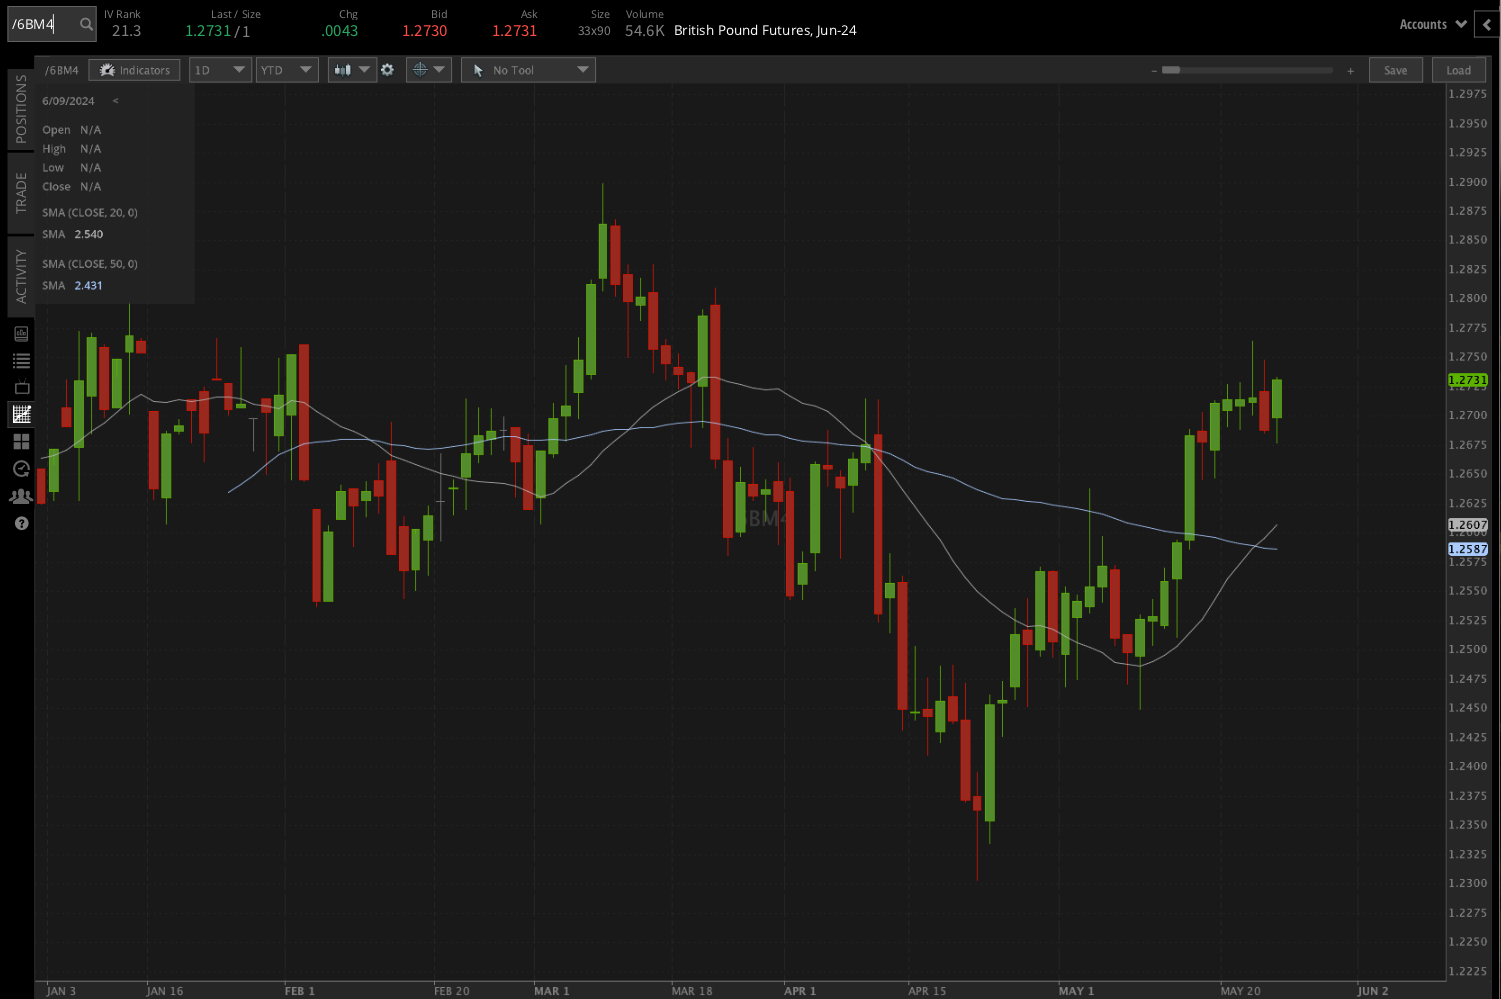Open the No Tool drawing dropdown

click(x=528, y=70)
